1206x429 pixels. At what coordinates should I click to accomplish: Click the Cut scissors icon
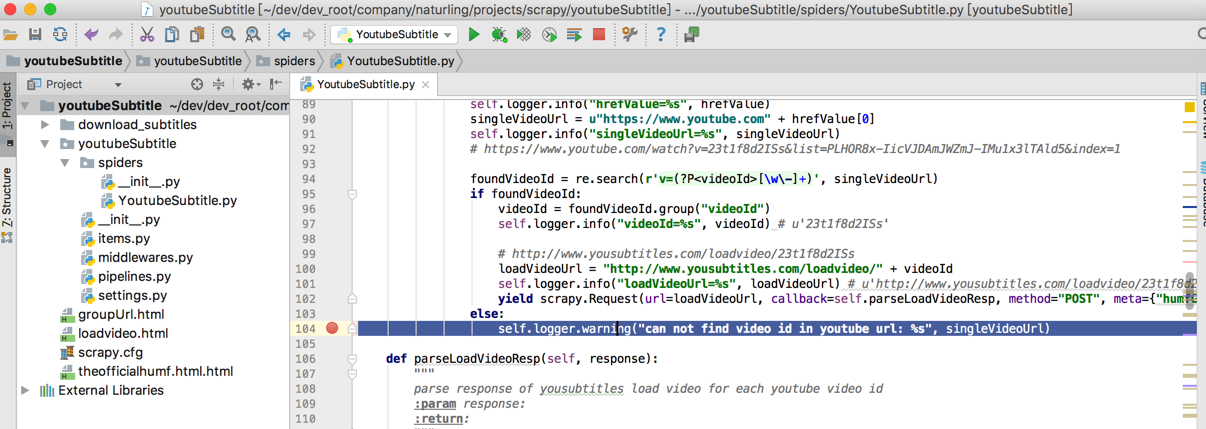[x=147, y=35]
